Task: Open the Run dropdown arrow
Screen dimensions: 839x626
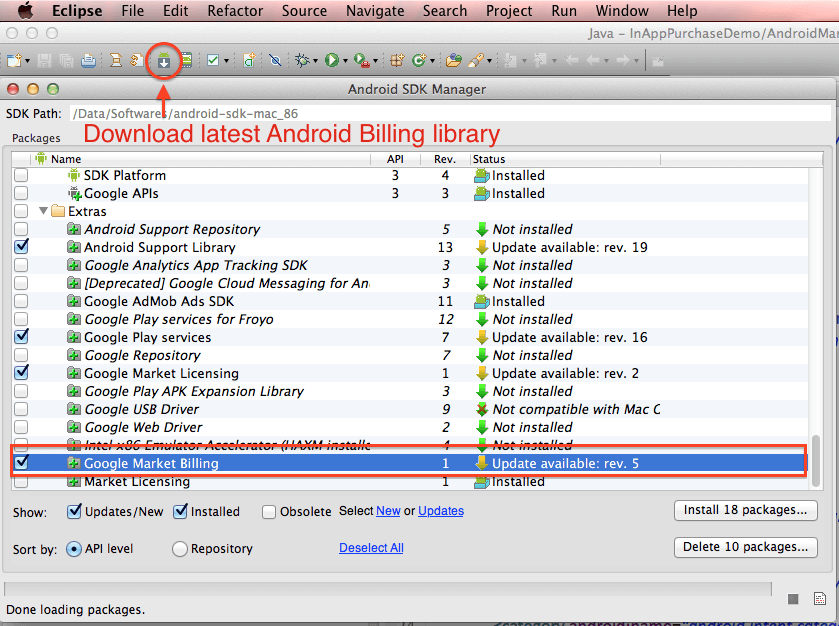Action: [x=345, y=61]
